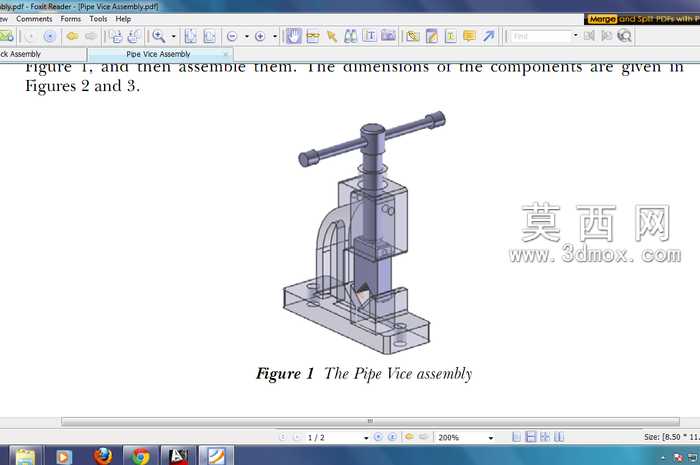This screenshot has height=465, width=700.
Task: Open the page number dropdown arrow
Action: 366,438
